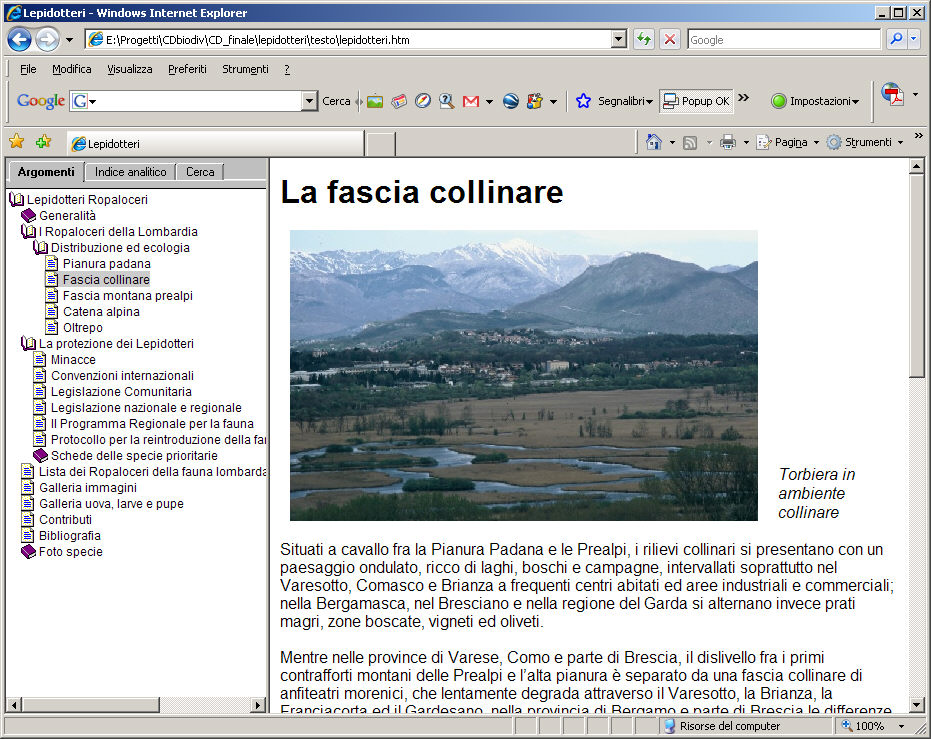Click the blue Segnalibri star icon
931x739 pixels.
(x=583, y=102)
